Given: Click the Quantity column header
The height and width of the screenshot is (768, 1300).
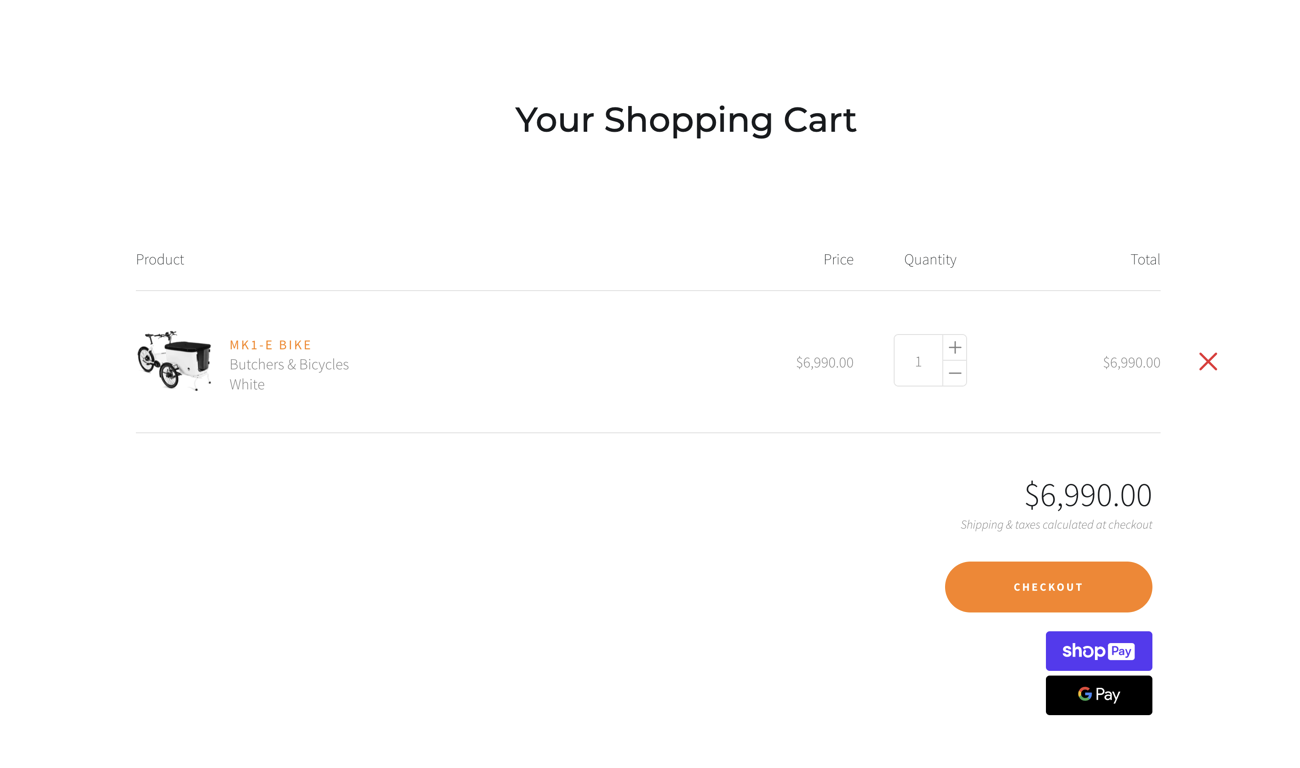Looking at the screenshot, I should [x=929, y=259].
